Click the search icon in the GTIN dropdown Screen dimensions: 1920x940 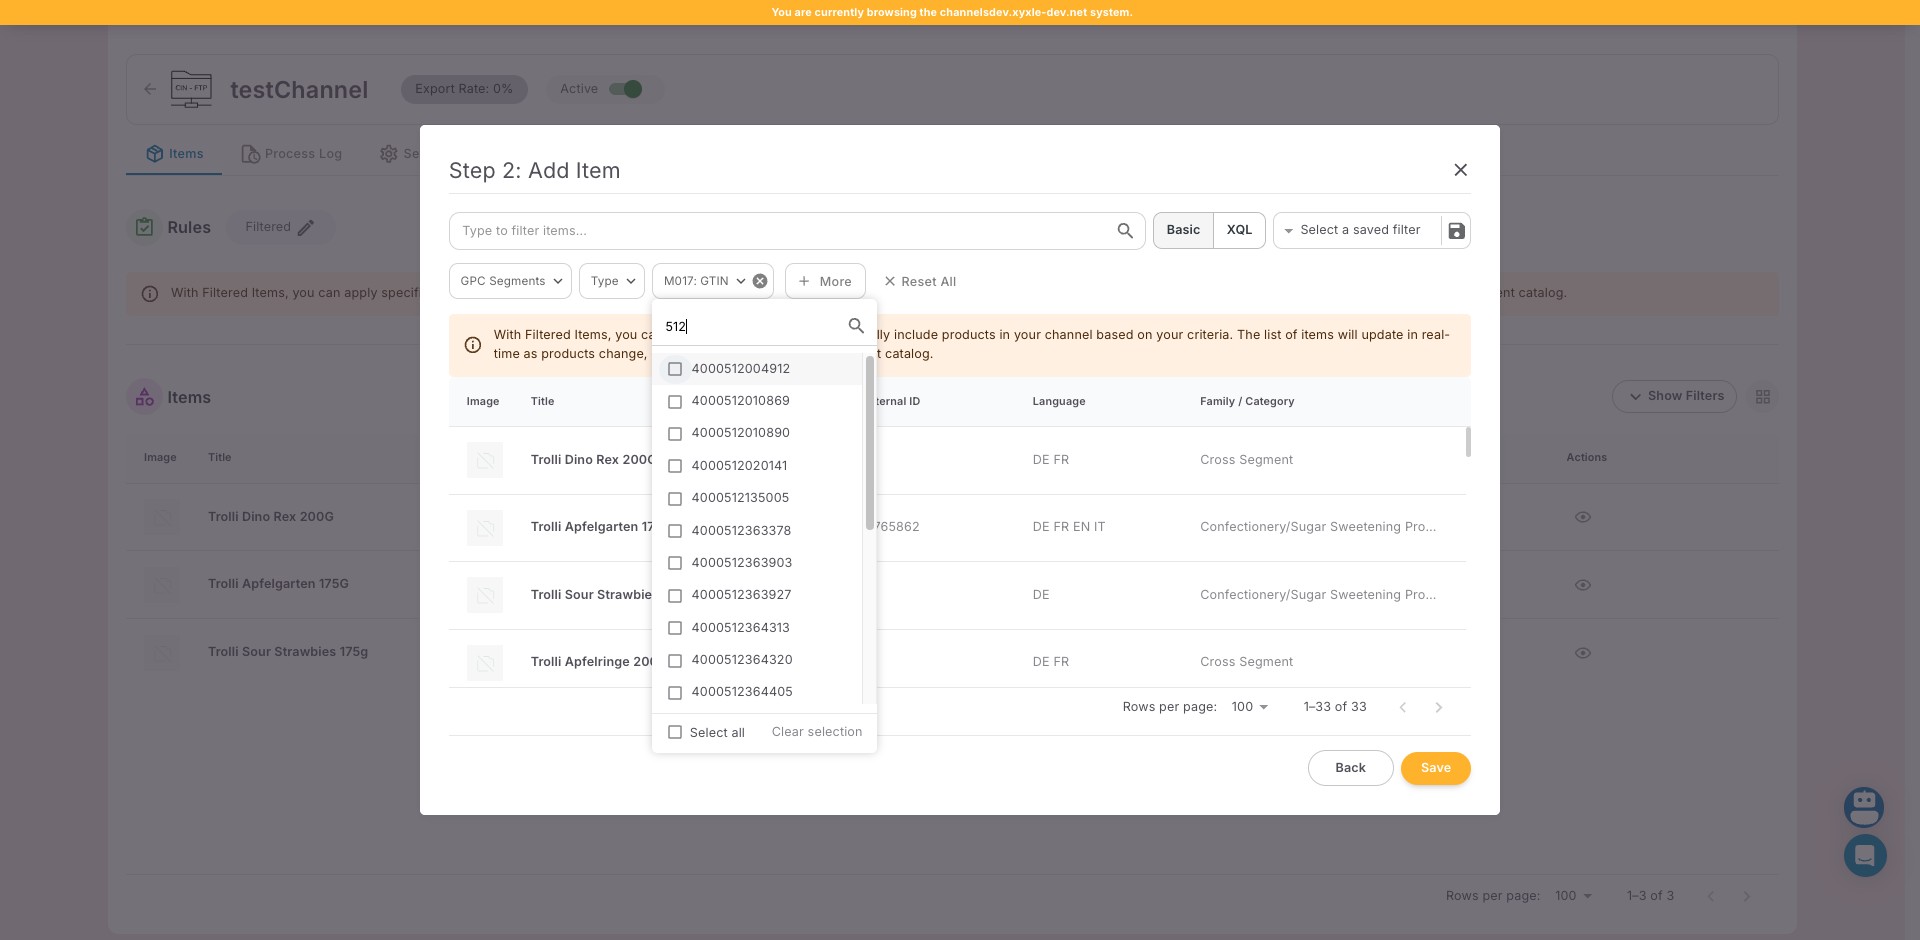tap(856, 326)
